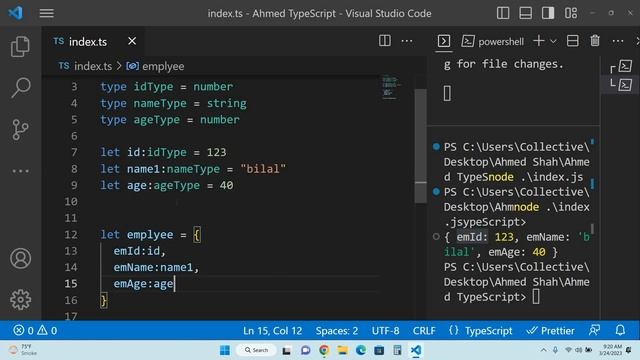Click the word emplyee on line 12
Viewport: 640px width, 360px height.
tap(150, 235)
